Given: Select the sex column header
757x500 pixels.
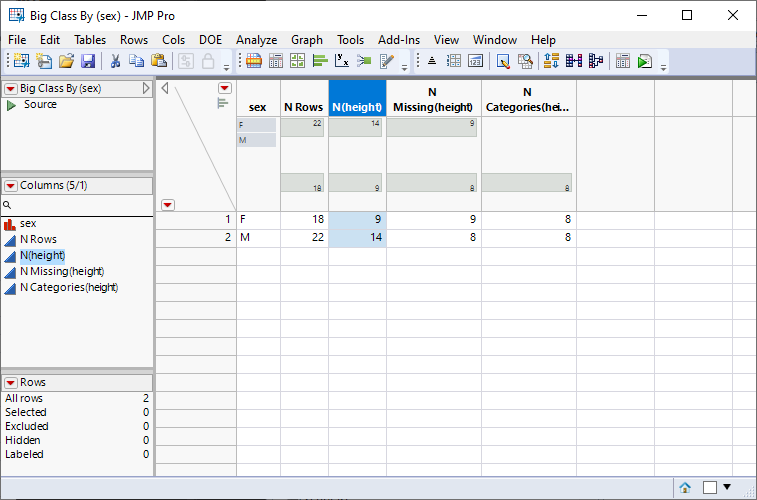Looking at the screenshot, I should [258, 98].
